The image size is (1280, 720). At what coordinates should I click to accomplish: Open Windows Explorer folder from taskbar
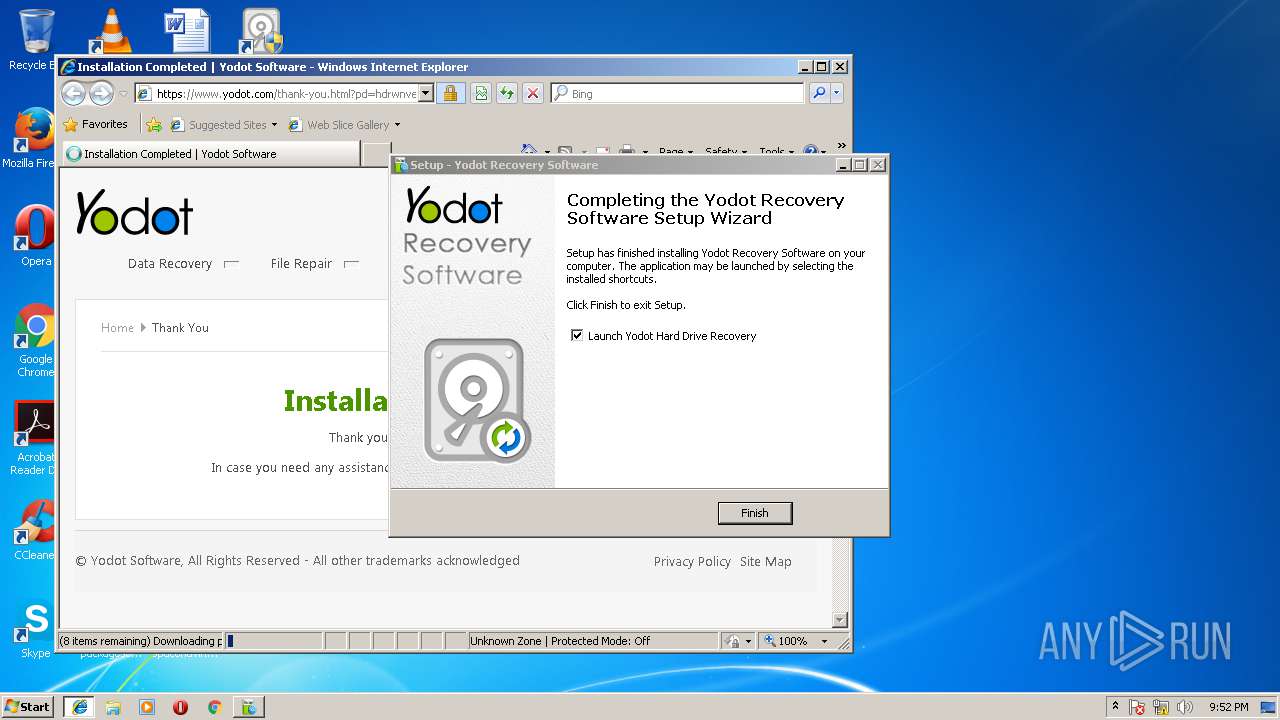click(113, 707)
